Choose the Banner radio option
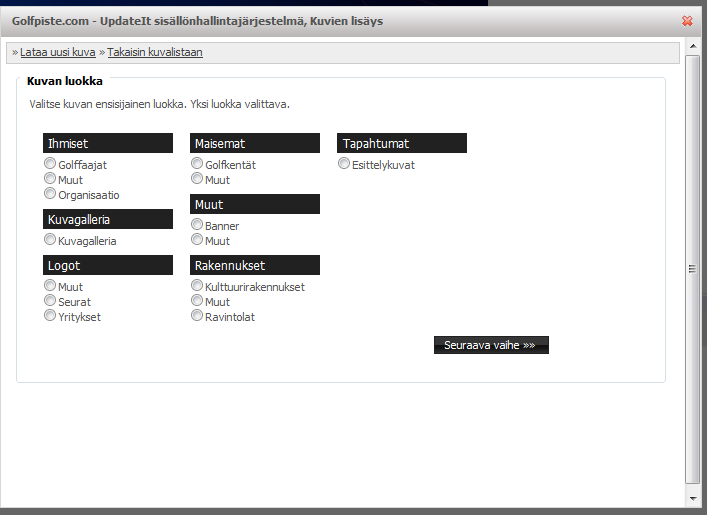Screen dimensions: 707x515 [197, 224]
